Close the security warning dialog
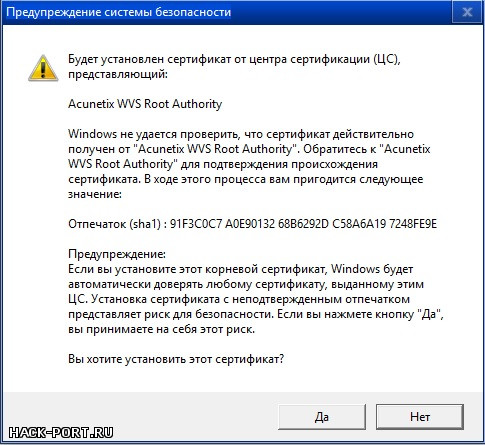The width and height of the screenshot is (485, 445). [467, 12]
